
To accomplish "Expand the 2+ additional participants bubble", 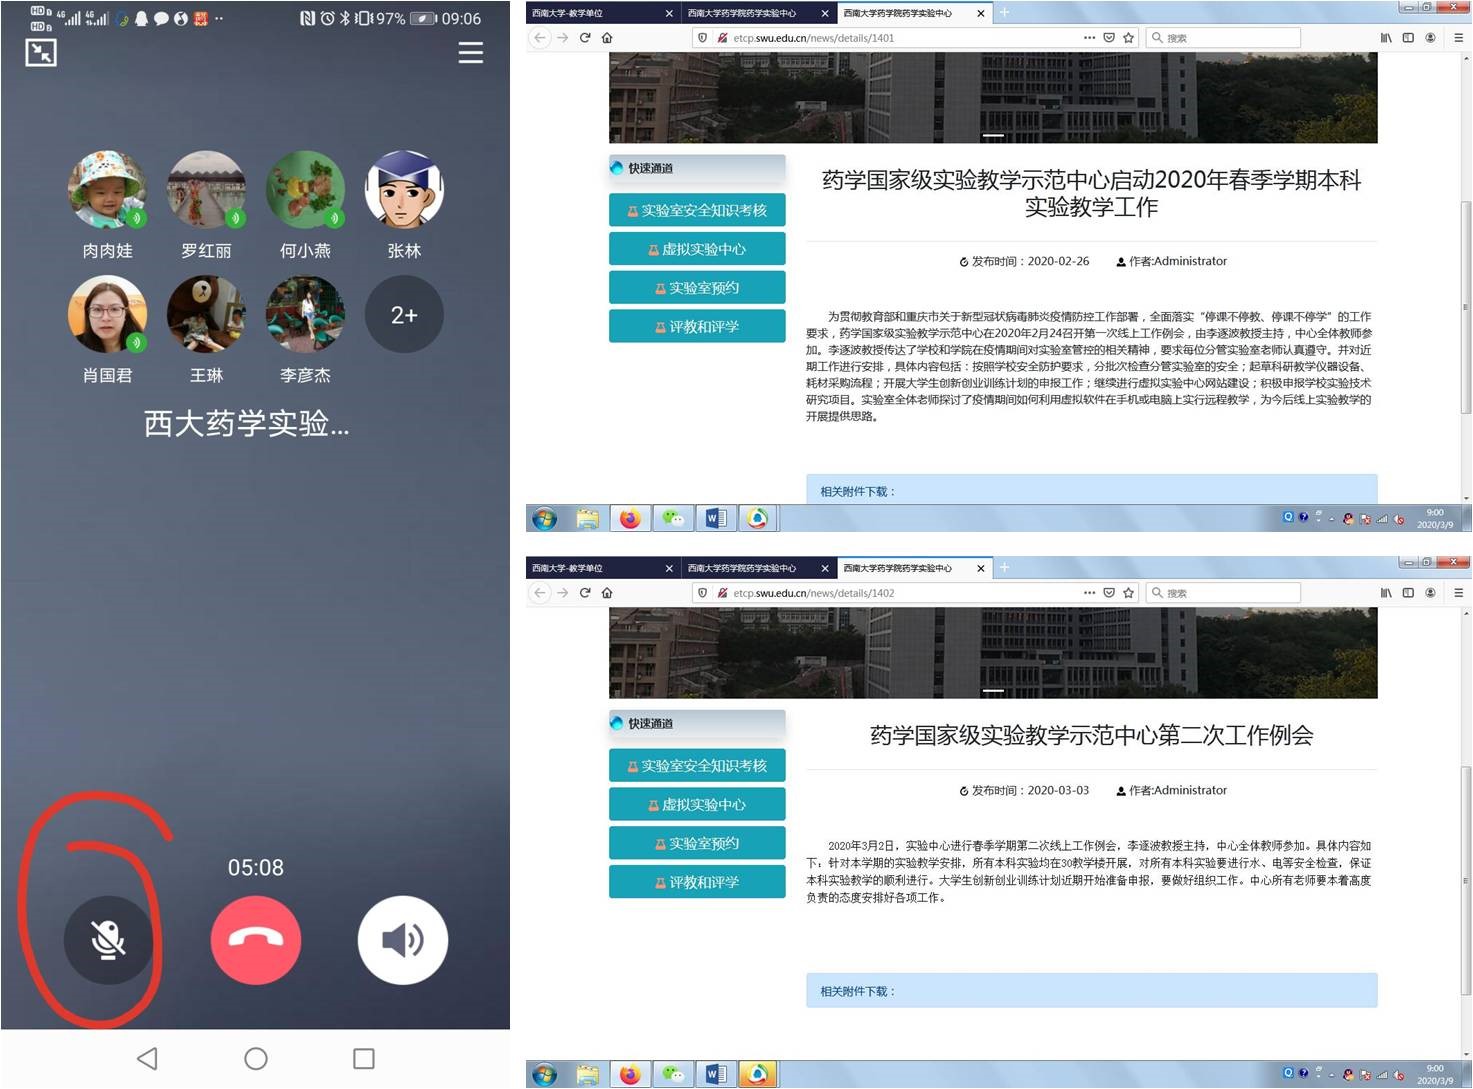I will [x=404, y=315].
